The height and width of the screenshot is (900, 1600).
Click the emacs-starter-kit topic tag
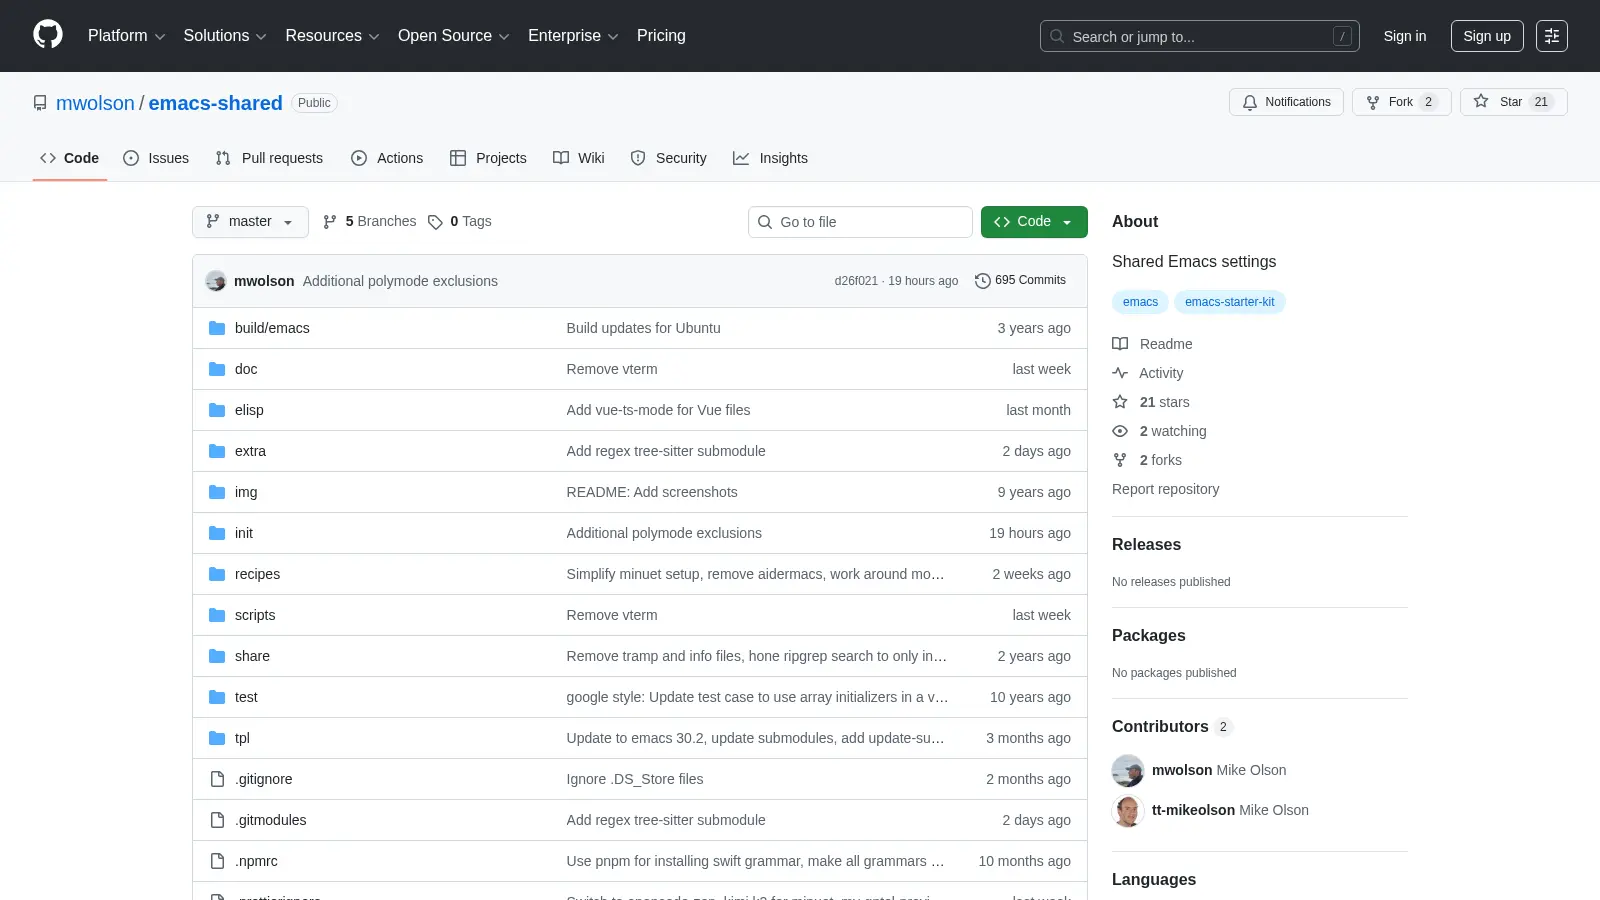[1230, 302]
